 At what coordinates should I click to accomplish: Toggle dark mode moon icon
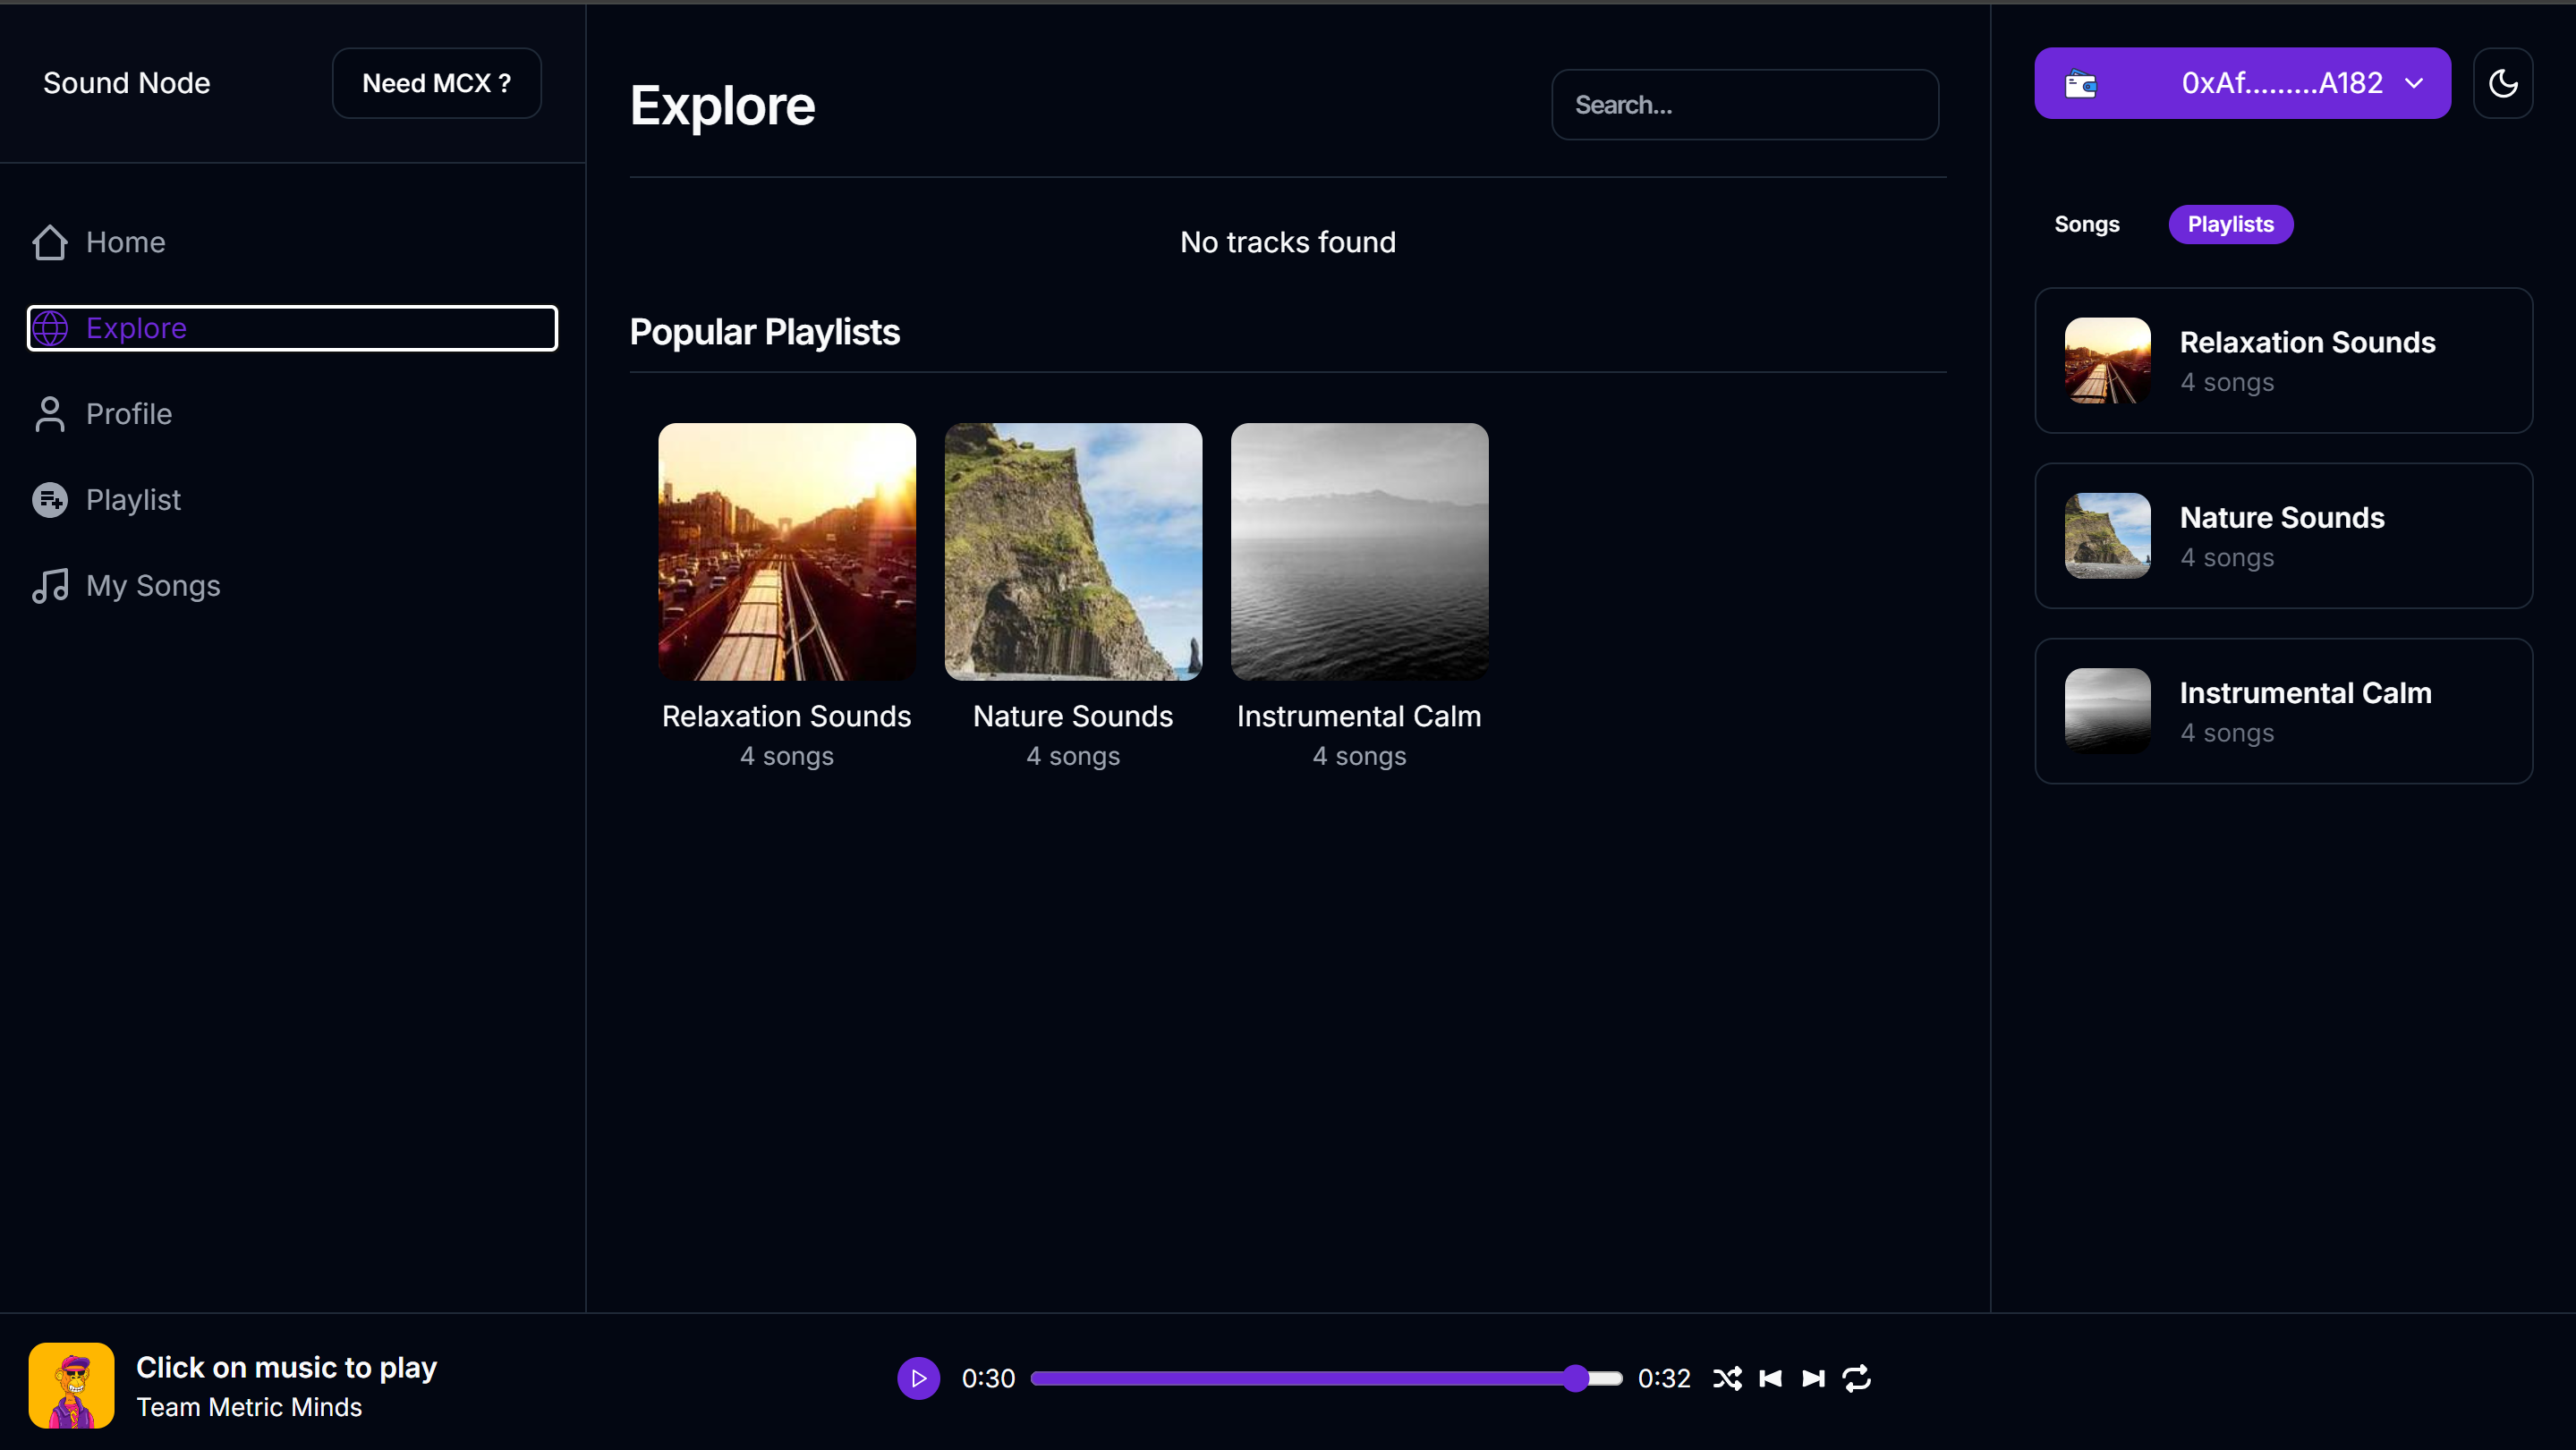pos(2502,83)
